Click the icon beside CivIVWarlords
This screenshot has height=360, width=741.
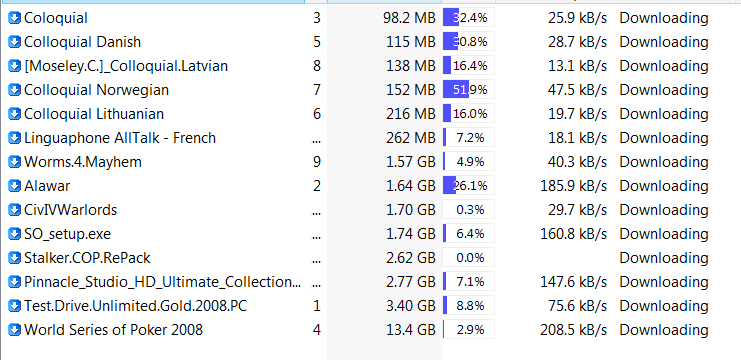click(15, 210)
